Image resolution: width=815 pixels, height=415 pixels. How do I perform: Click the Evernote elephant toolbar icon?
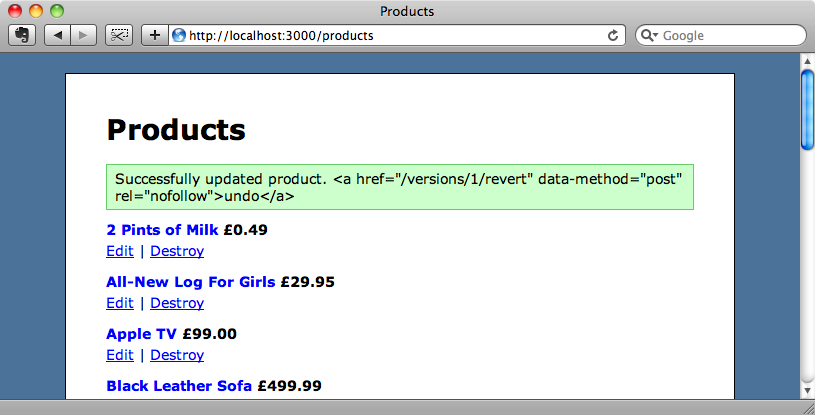coord(22,35)
